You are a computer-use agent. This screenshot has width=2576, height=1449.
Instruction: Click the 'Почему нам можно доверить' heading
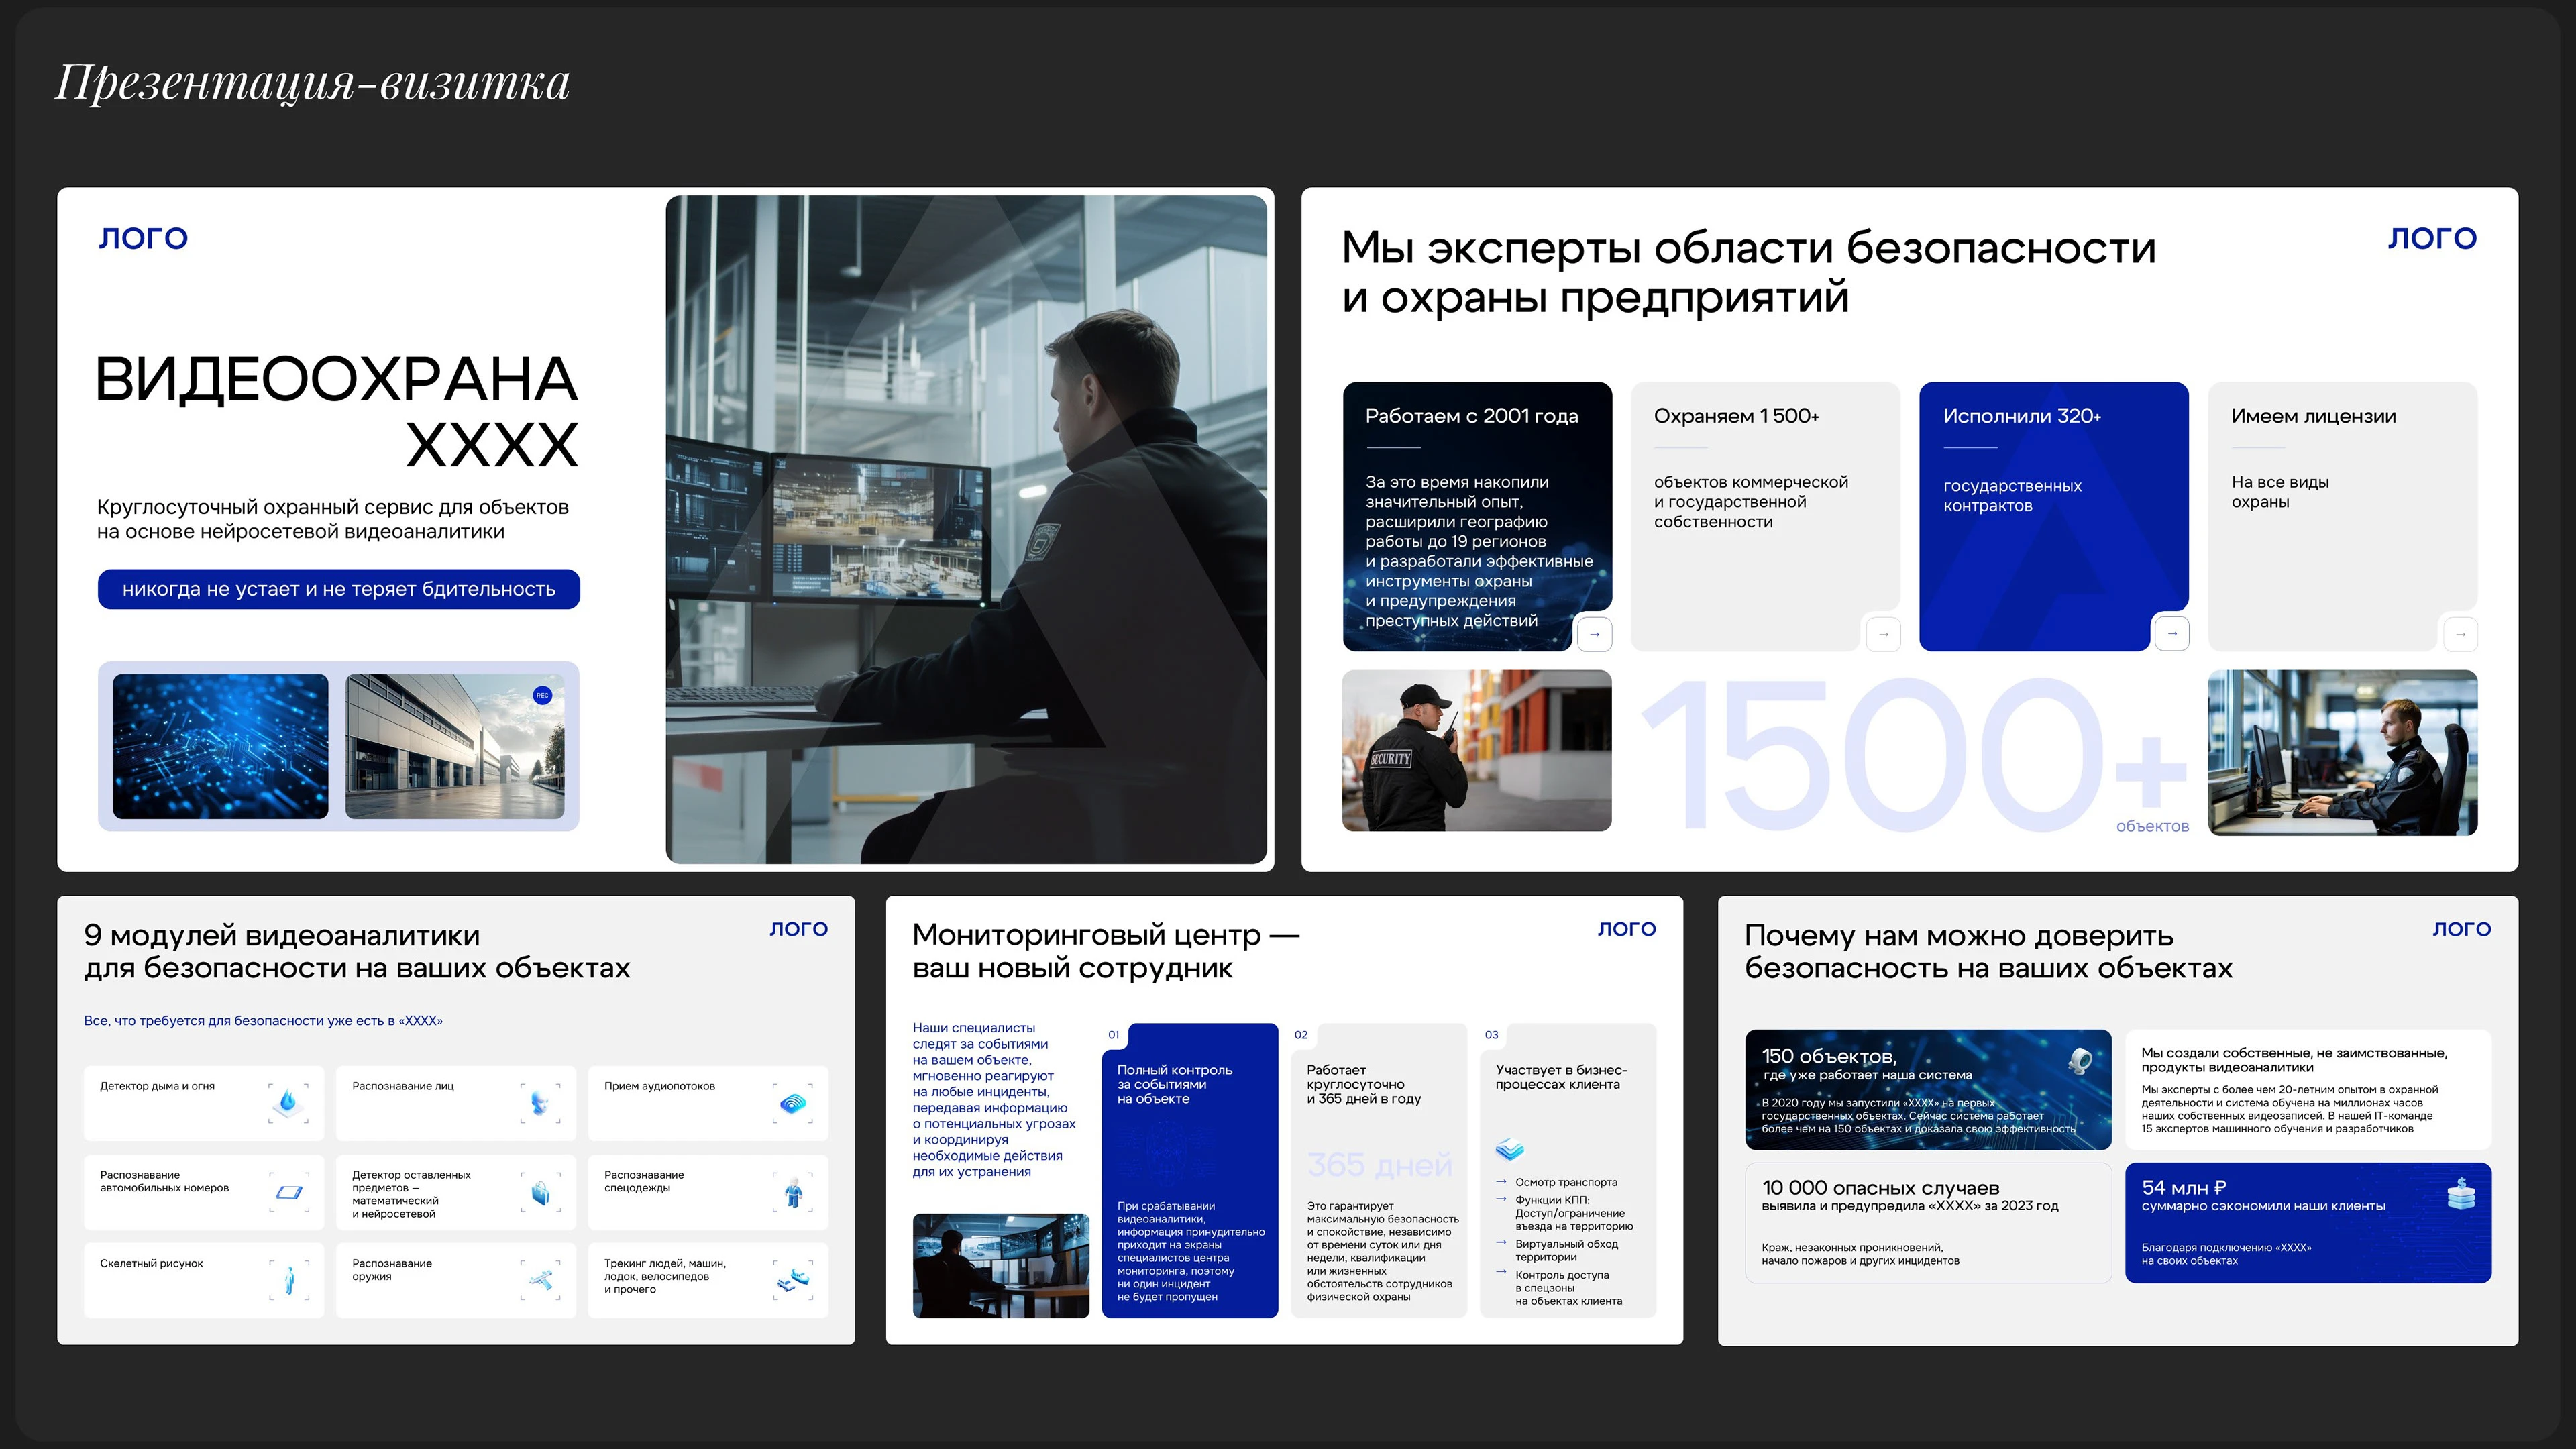[1988, 951]
